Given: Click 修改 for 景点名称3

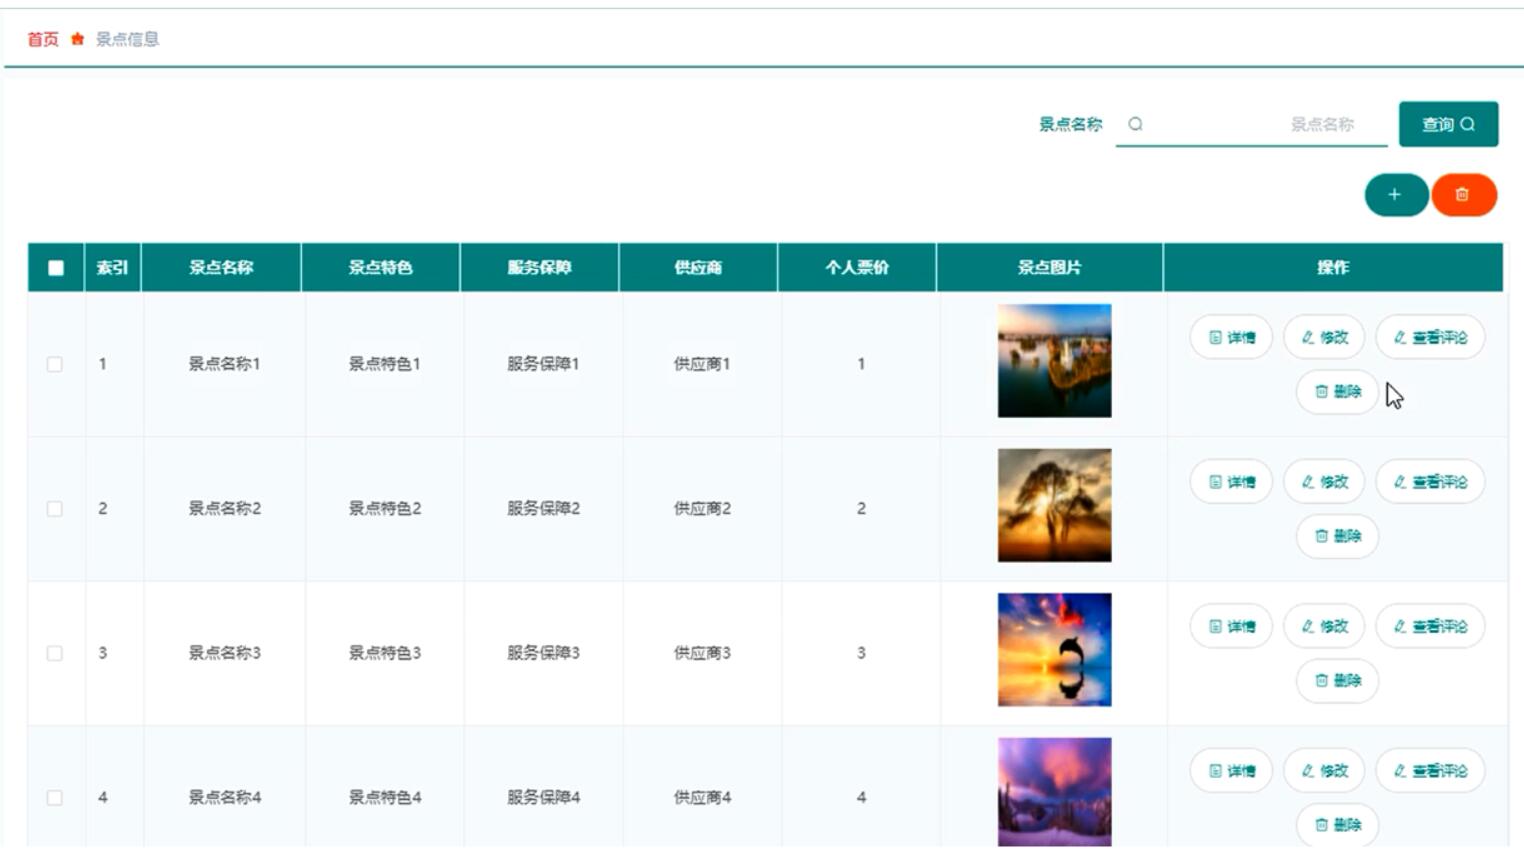Looking at the screenshot, I should point(1324,626).
